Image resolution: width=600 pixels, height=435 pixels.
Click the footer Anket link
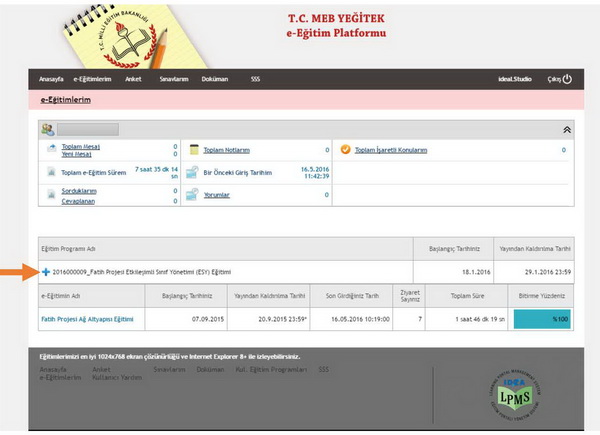pyautogui.click(x=101, y=370)
